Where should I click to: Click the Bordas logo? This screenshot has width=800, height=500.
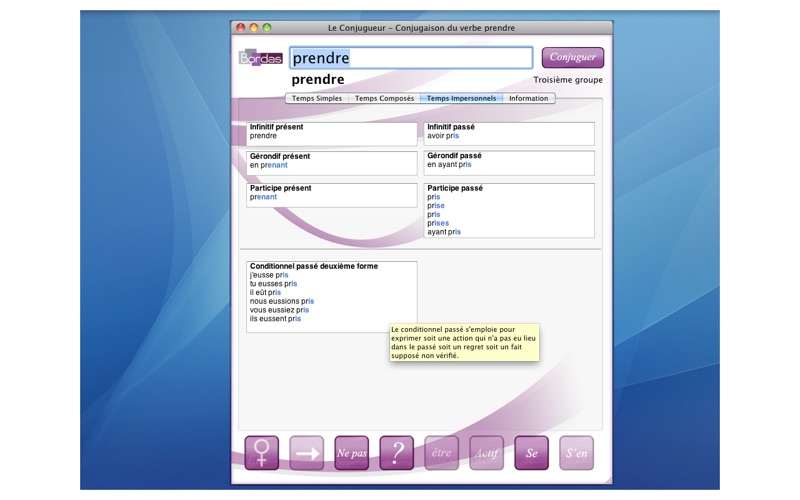[x=261, y=58]
